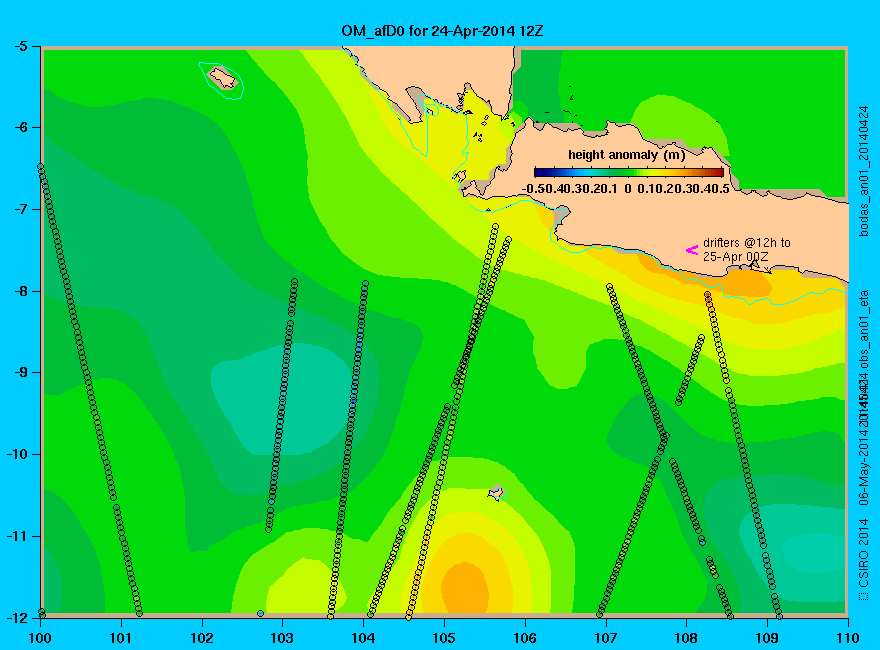880x650 pixels.
Task: Click the y-axis label "-12"
Action: [16, 617]
